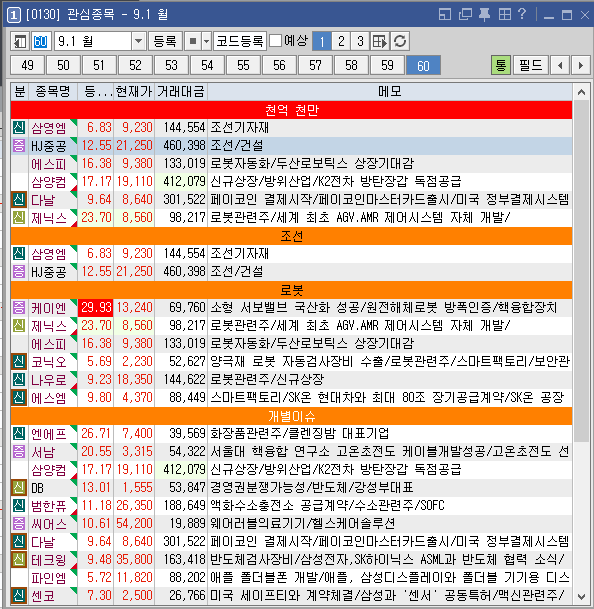Click the 코드등록 button
The image size is (594, 609).
click(x=240, y=41)
